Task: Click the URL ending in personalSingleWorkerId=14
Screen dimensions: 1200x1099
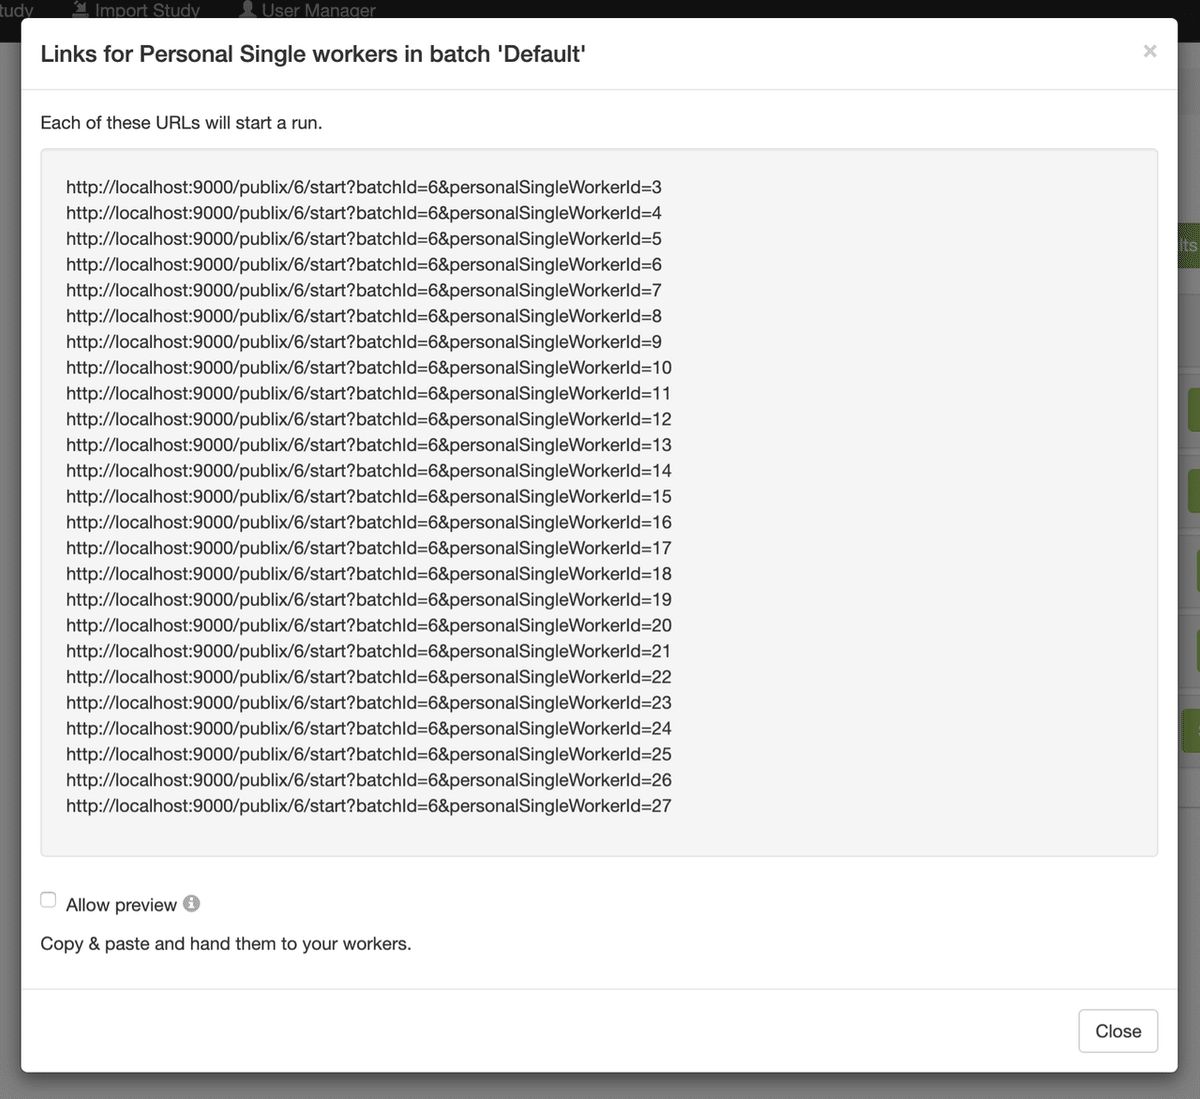Action: pyautogui.click(x=368, y=471)
